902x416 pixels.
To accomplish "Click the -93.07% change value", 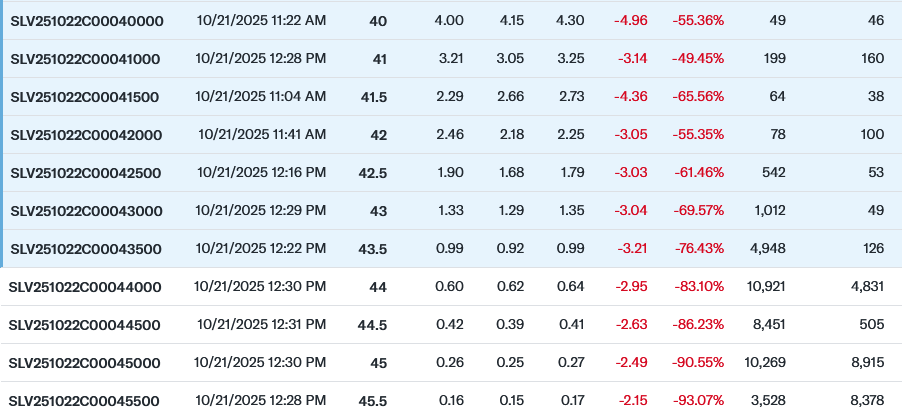I will 698,401.
